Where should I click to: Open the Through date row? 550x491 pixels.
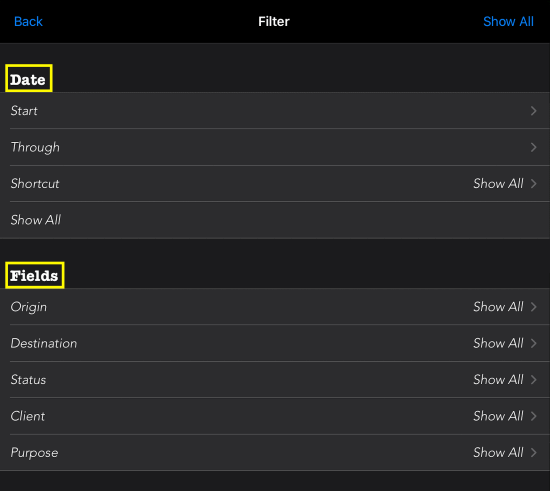coord(275,147)
